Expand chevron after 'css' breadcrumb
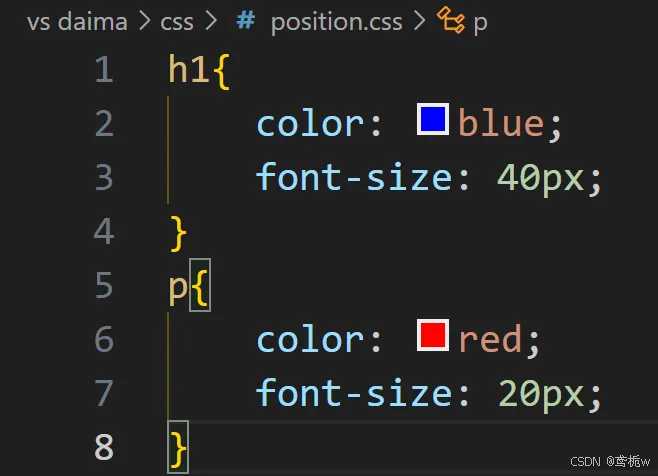The image size is (658, 476). (211, 21)
